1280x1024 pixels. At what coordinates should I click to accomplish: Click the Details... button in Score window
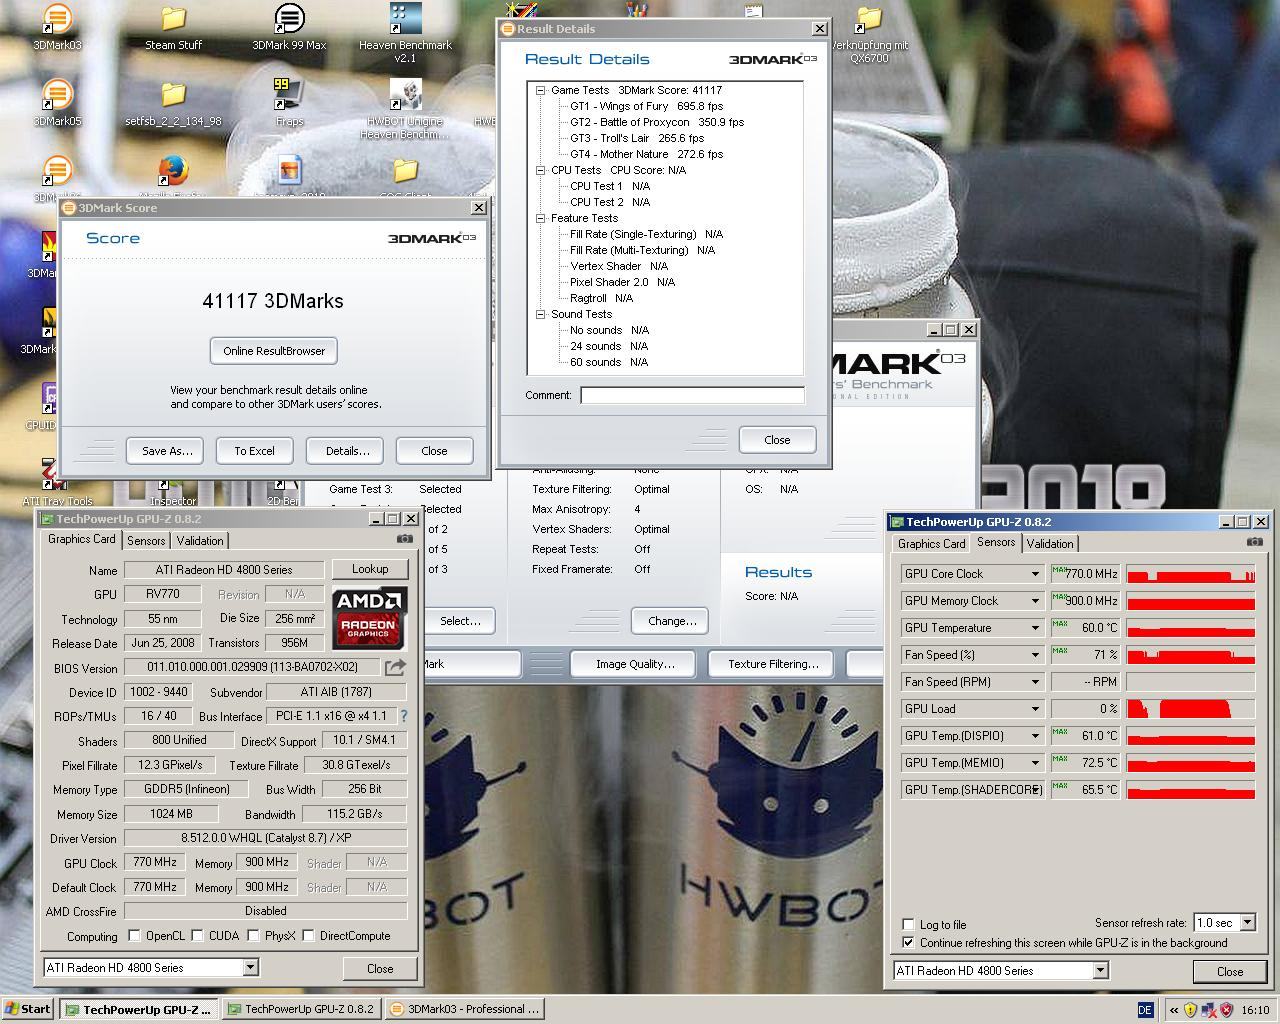click(x=347, y=451)
